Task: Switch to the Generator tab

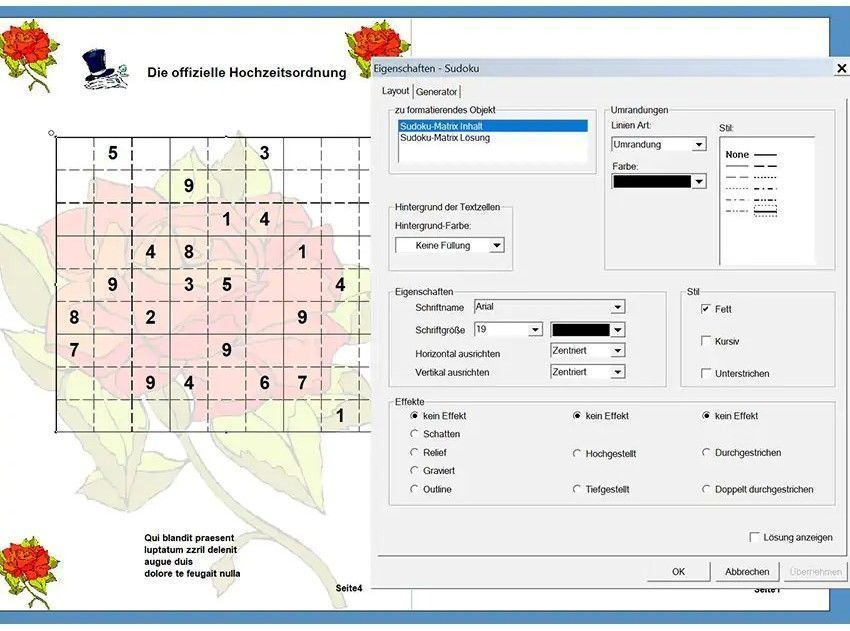Action: coord(436,91)
